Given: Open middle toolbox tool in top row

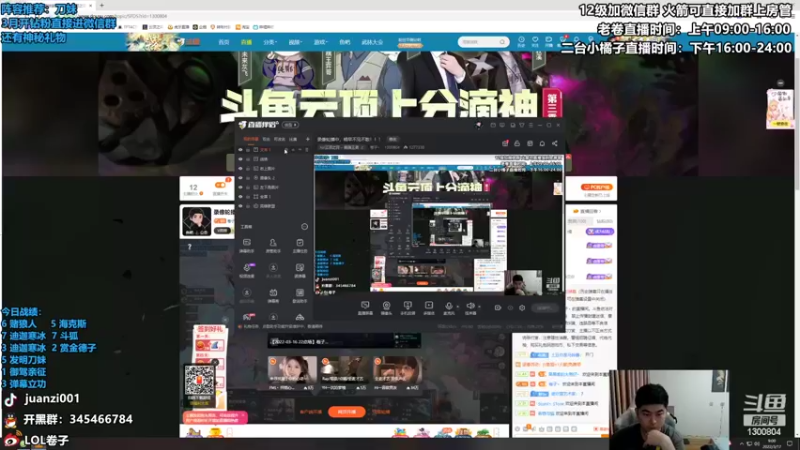Looking at the screenshot, I should coord(273,245).
